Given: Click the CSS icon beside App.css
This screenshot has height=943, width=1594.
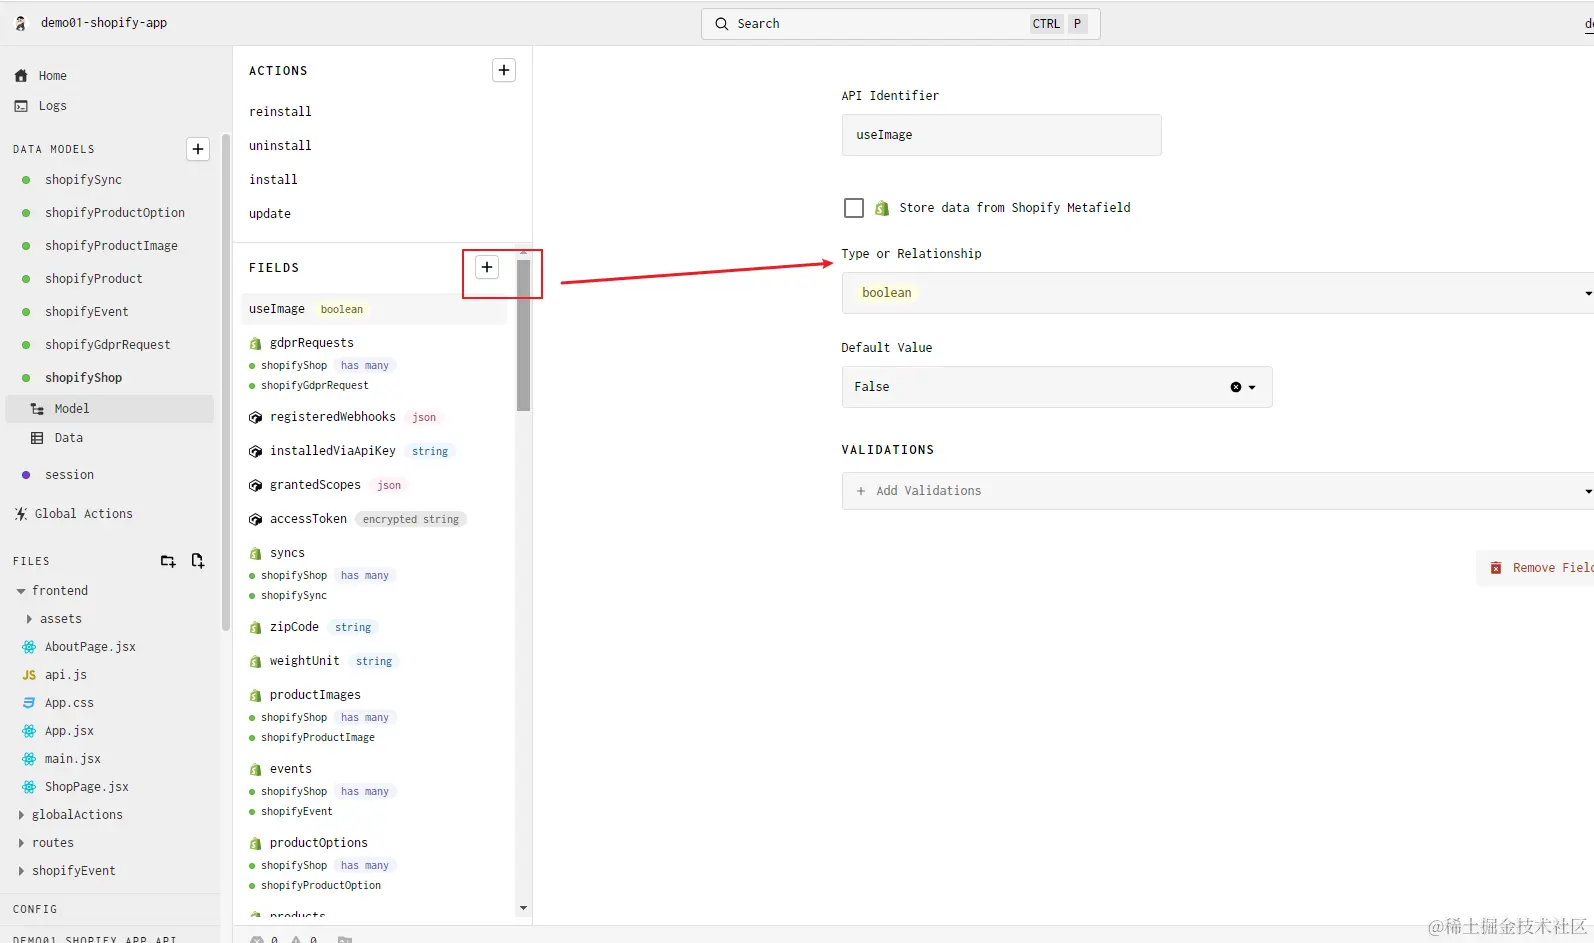Looking at the screenshot, I should pos(29,703).
